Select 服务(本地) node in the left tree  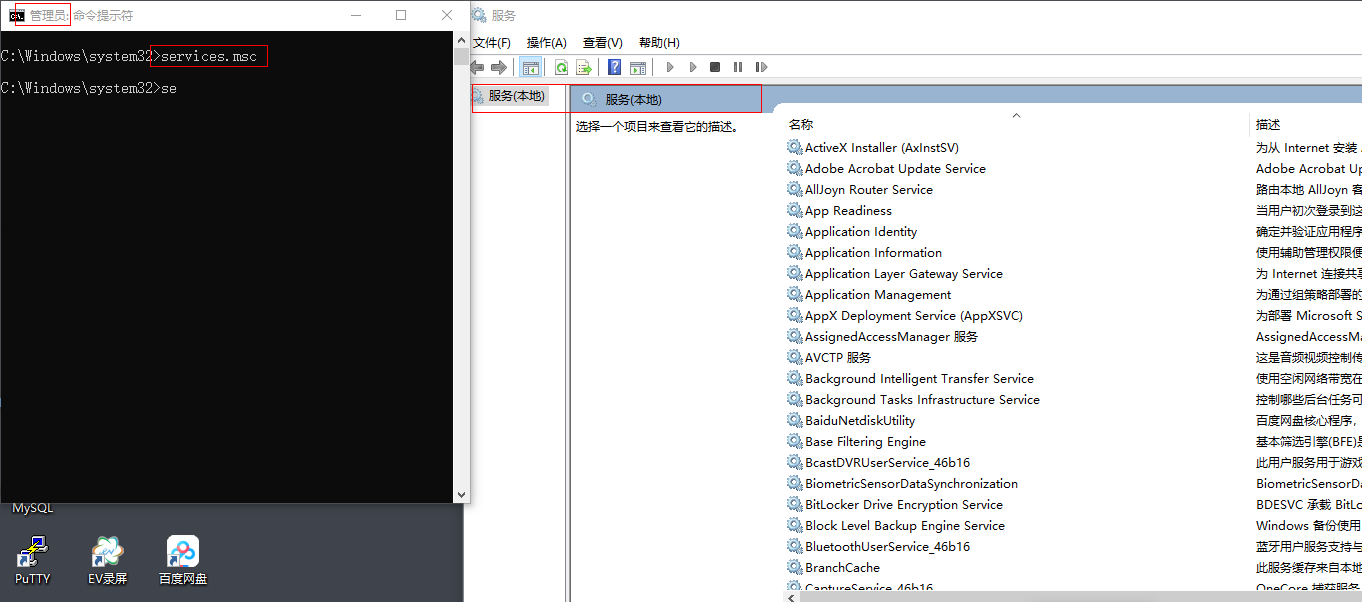tap(516, 96)
